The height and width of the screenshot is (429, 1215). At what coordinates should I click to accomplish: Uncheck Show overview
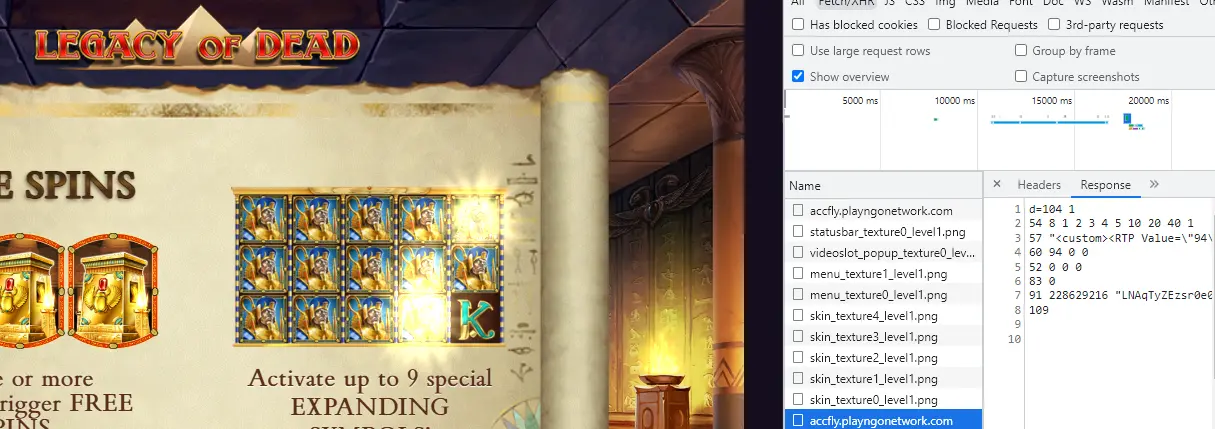tap(798, 77)
